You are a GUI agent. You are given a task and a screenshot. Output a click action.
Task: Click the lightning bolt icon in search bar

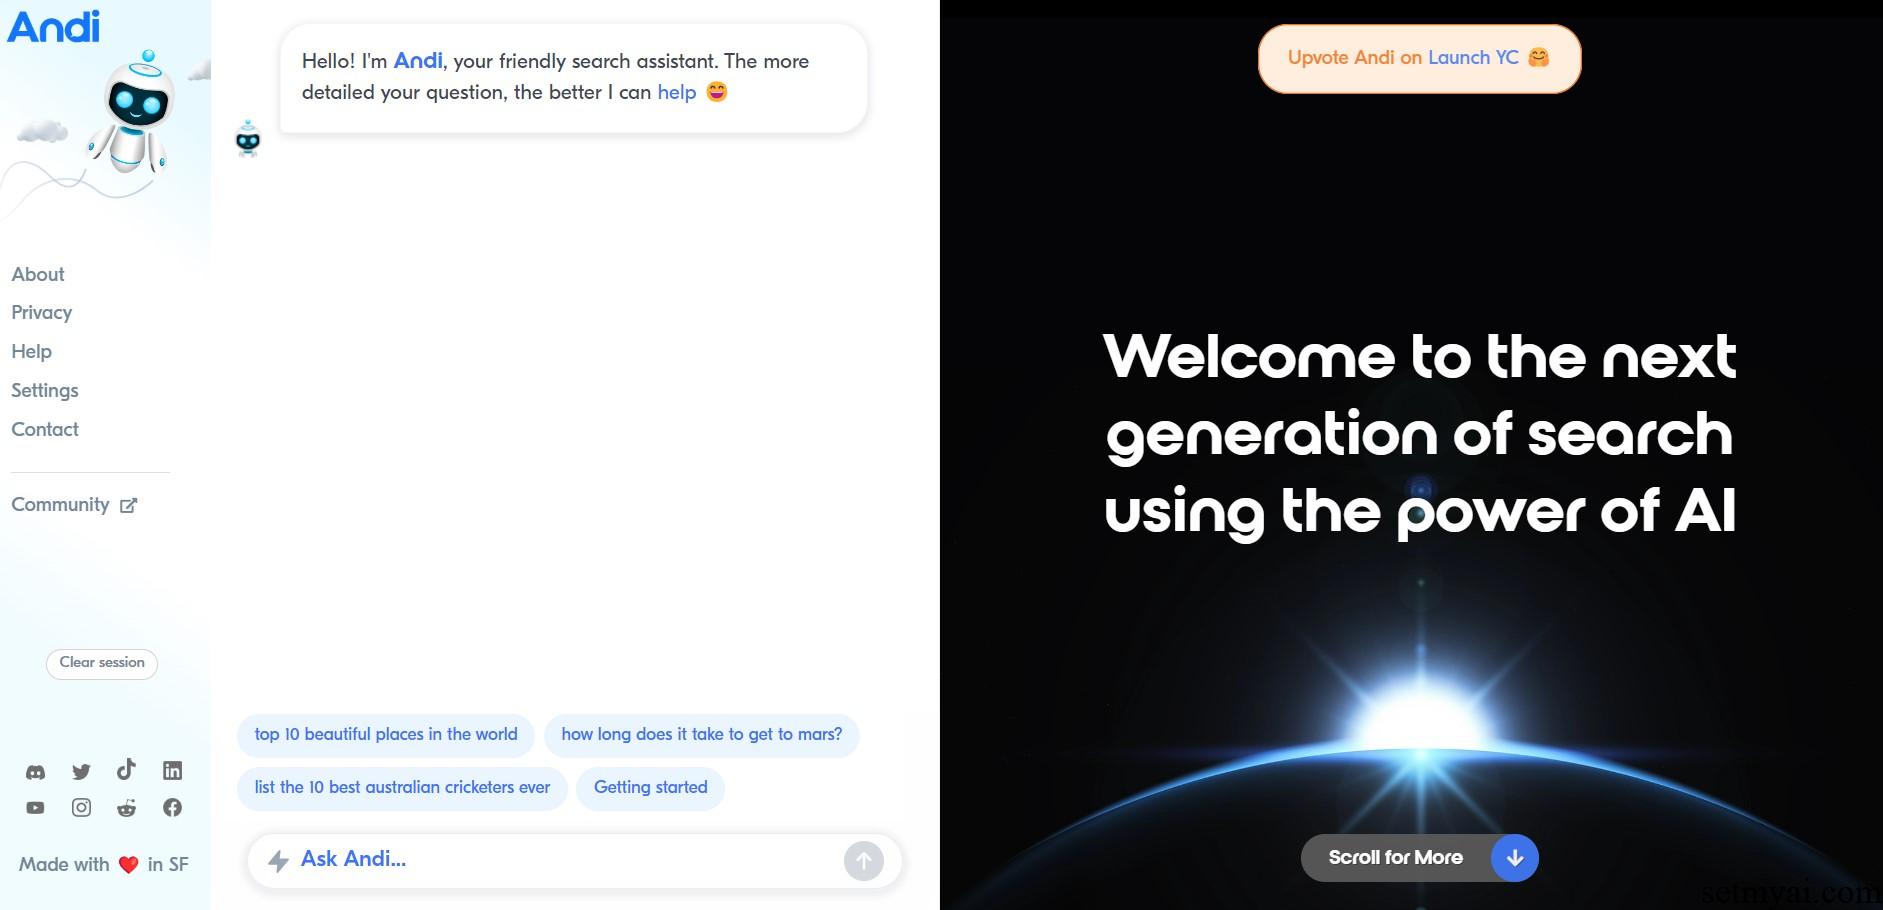pyautogui.click(x=279, y=860)
